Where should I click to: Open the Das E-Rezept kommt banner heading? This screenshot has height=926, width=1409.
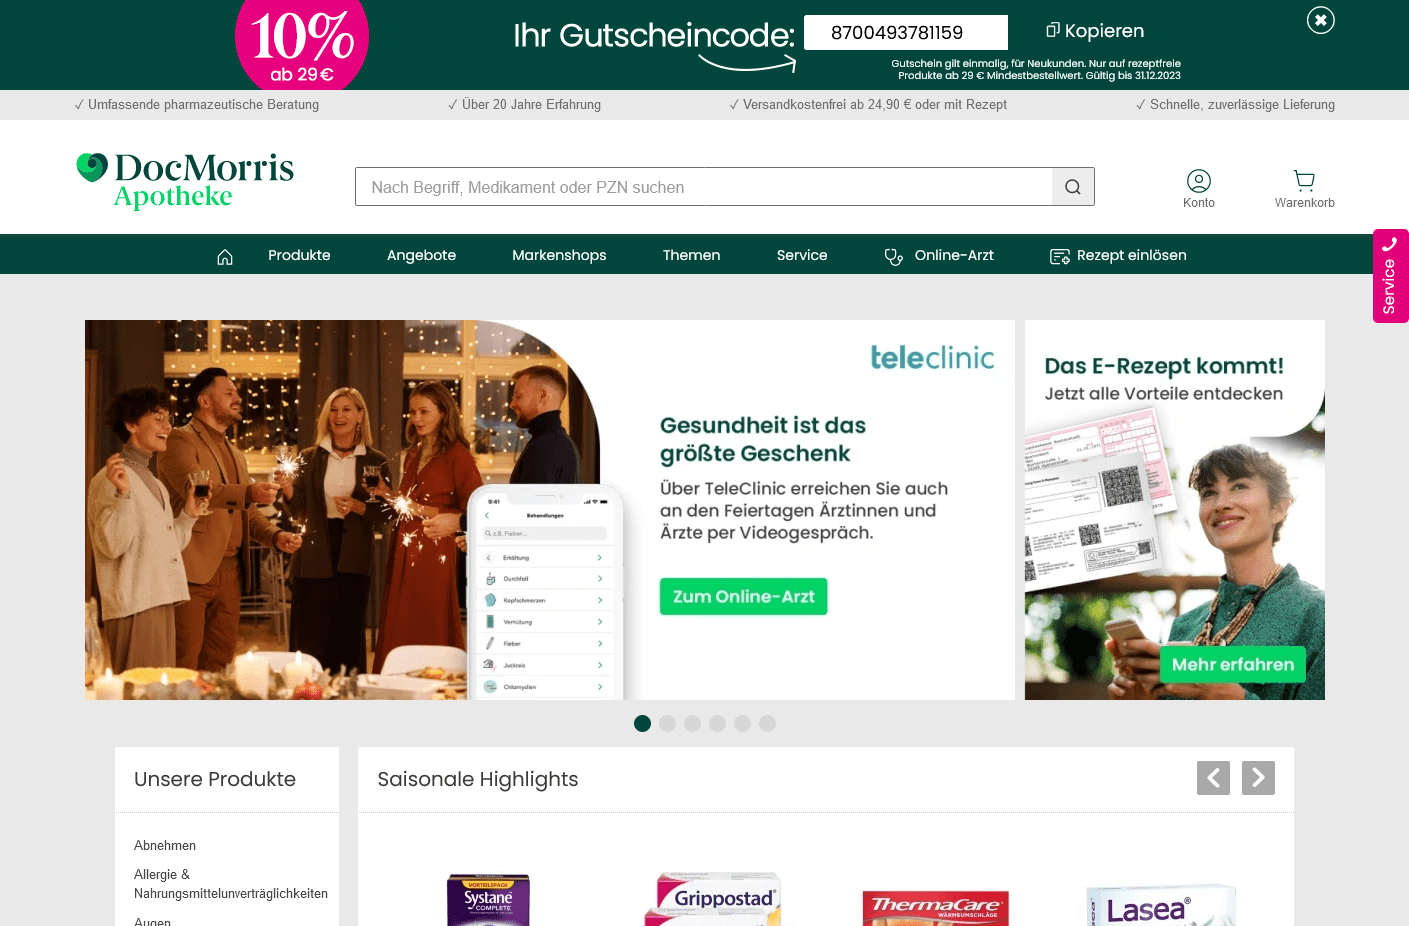(x=1164, y=366)
